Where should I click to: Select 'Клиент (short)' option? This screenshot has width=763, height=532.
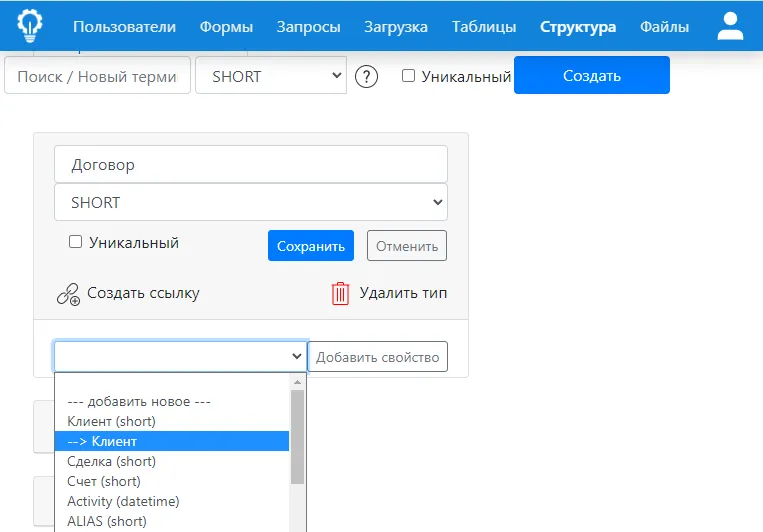(x=172, y=422)
